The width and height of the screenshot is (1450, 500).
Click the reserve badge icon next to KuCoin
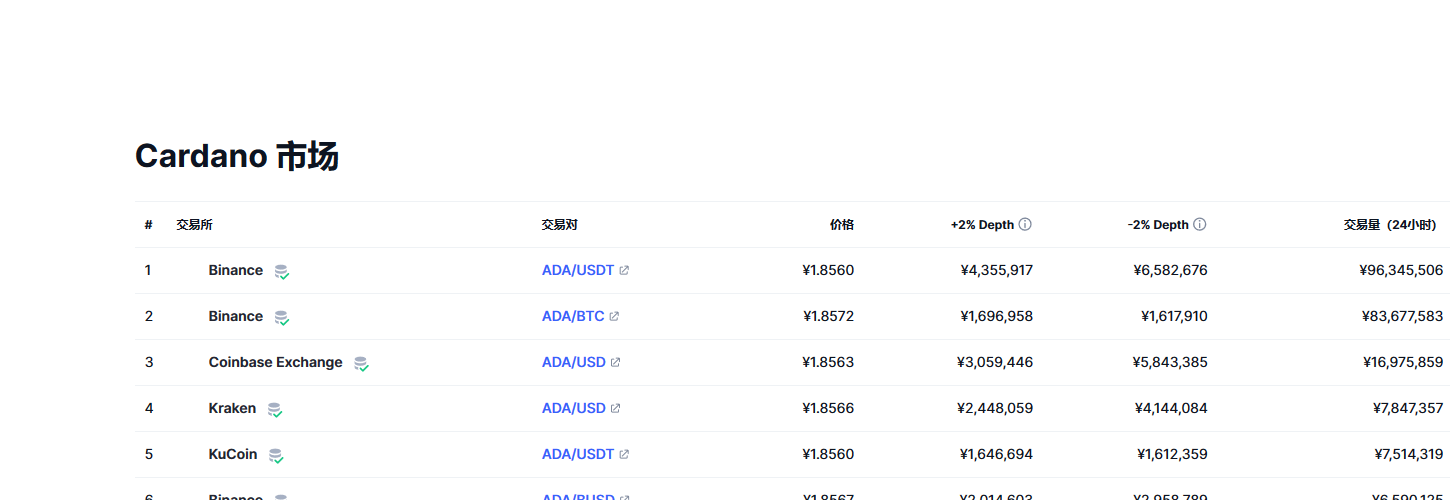276,456
